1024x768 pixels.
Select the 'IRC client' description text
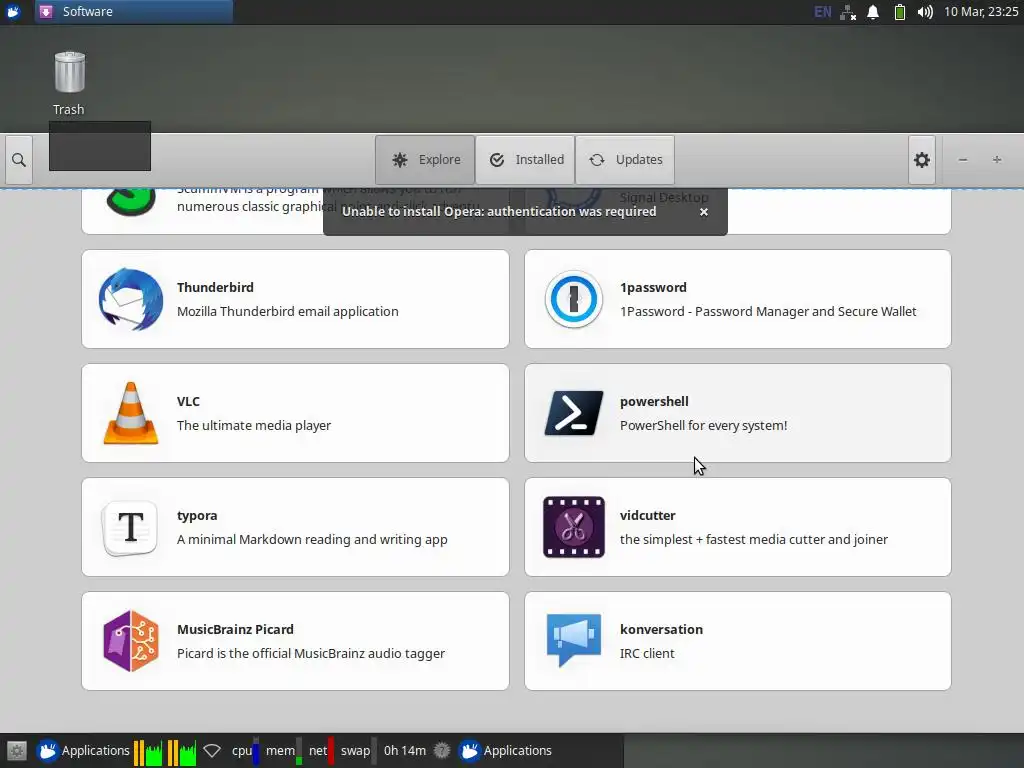pos(647,653)
